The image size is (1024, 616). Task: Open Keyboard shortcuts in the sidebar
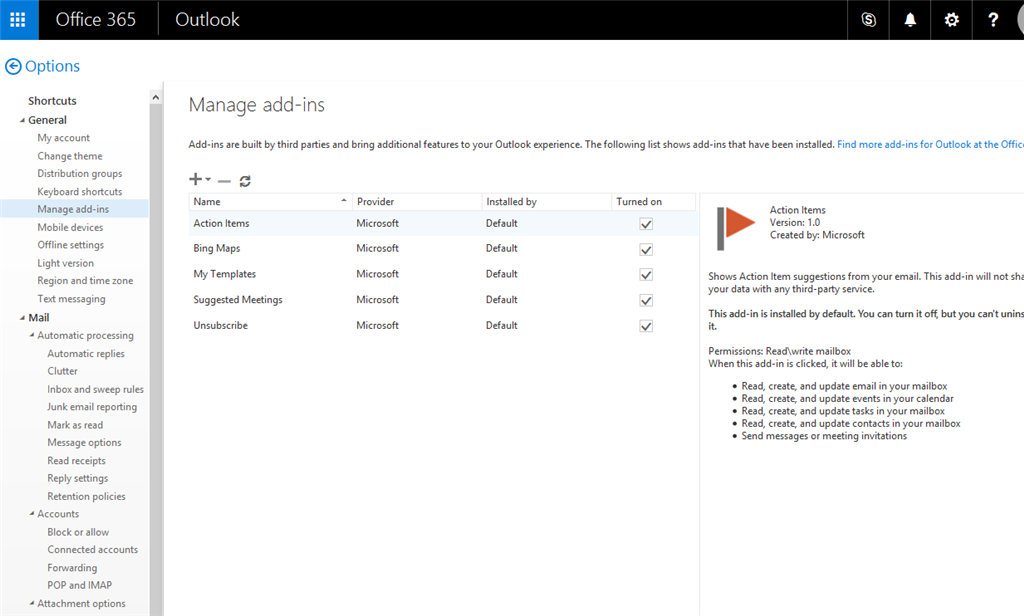(x=80, y=192)
